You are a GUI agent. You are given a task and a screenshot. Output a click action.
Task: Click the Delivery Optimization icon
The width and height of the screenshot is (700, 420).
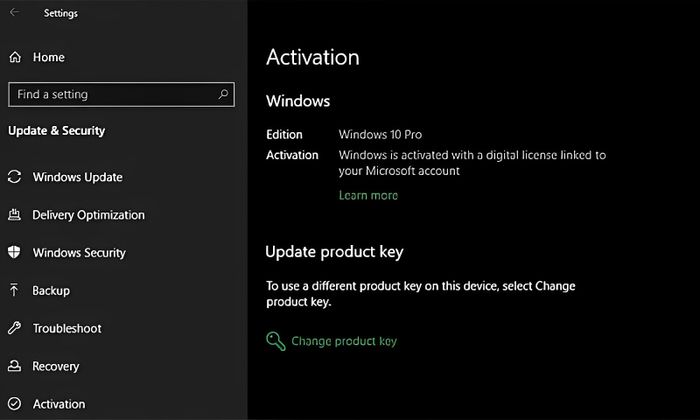tap(14, 215)
